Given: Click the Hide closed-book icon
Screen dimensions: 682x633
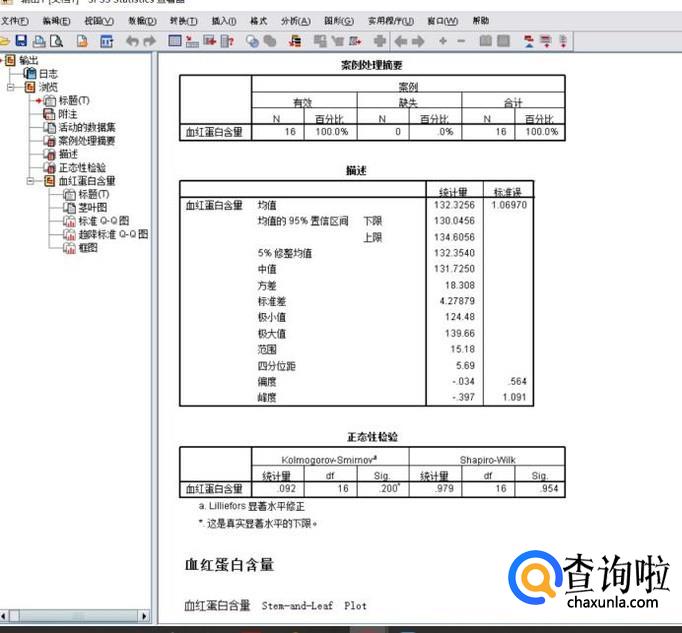Looking at the screenshot, I should 503,41.
